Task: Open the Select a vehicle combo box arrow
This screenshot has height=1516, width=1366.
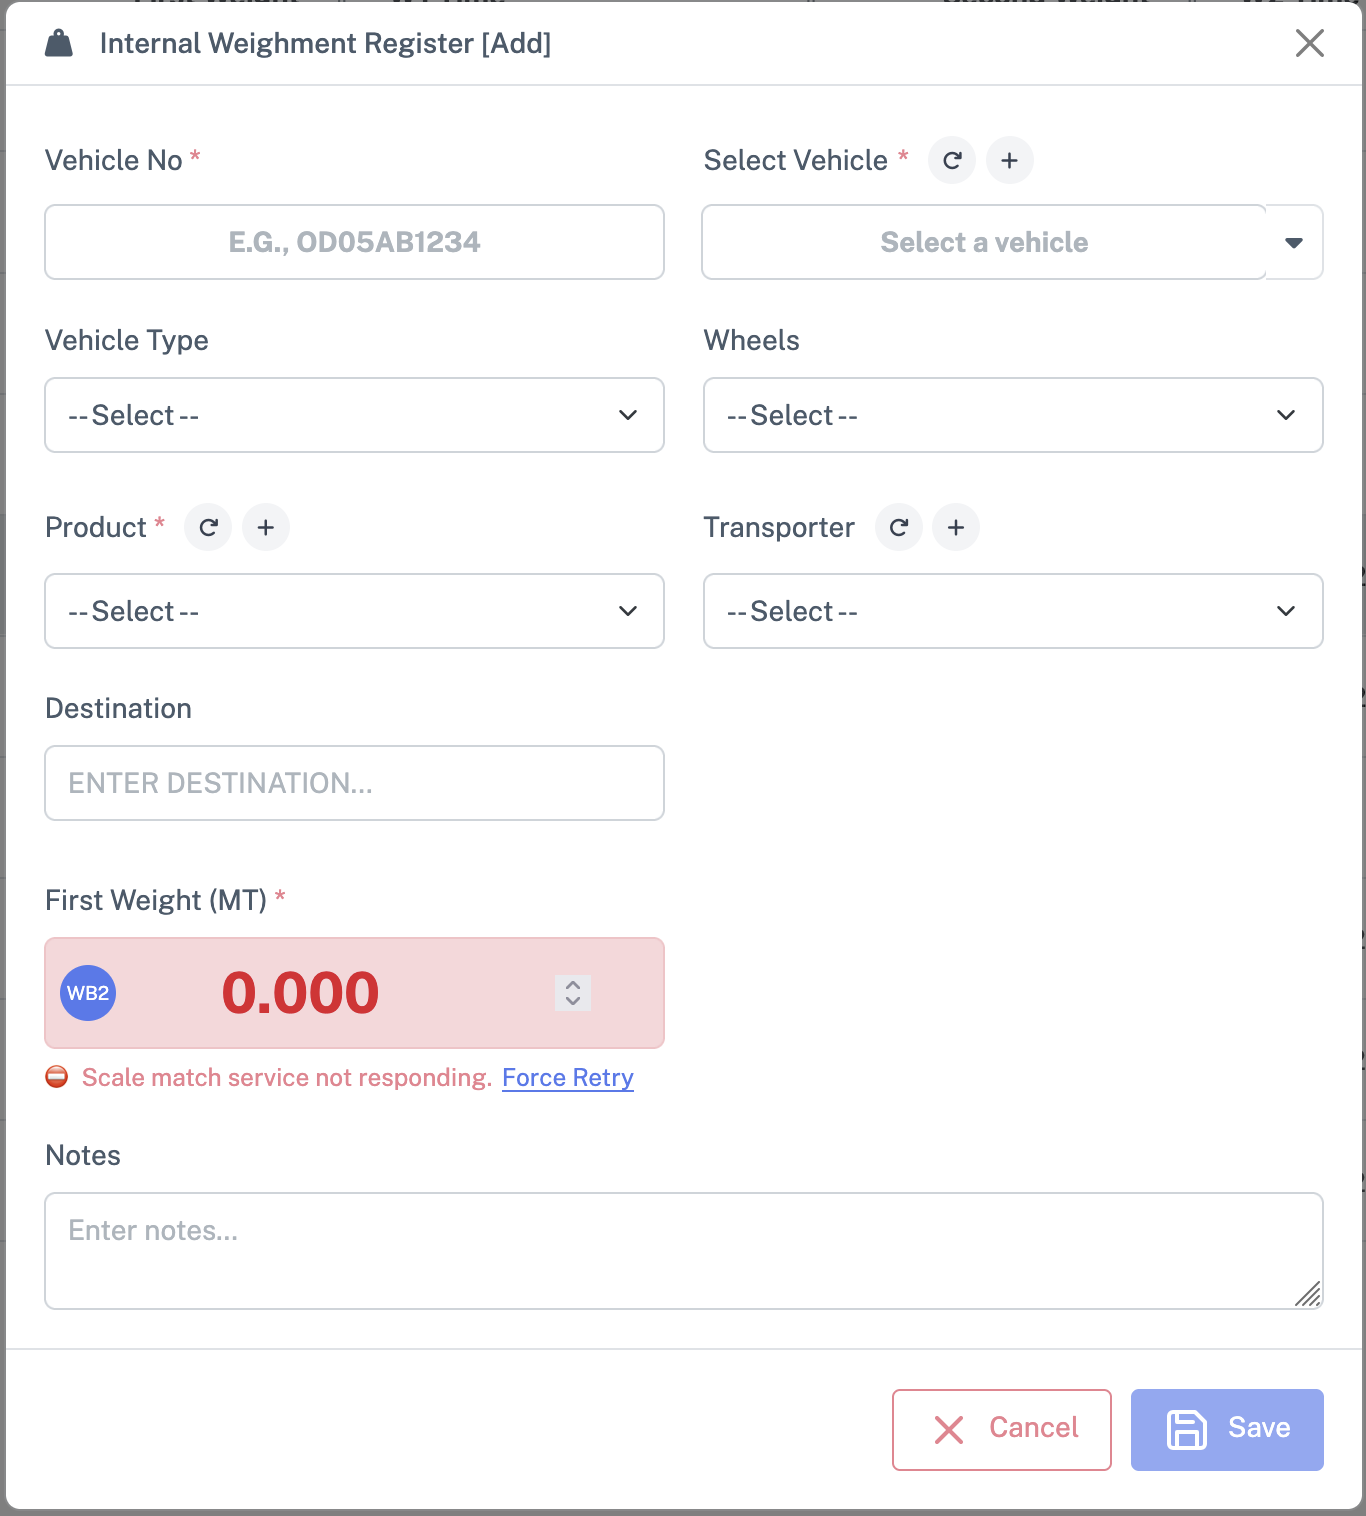Action: [x=1294, y=242]
